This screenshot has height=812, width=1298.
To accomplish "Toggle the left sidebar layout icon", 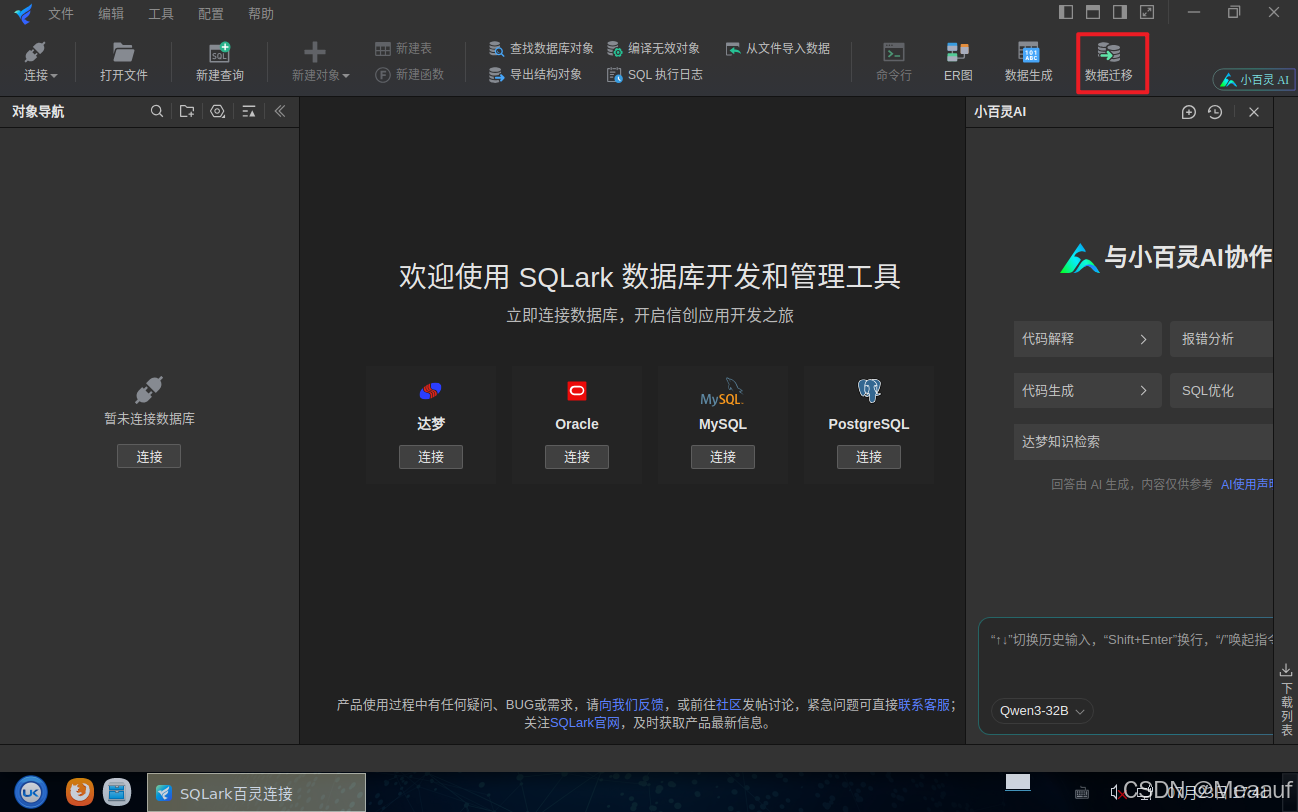I will tap(1066, 12).
